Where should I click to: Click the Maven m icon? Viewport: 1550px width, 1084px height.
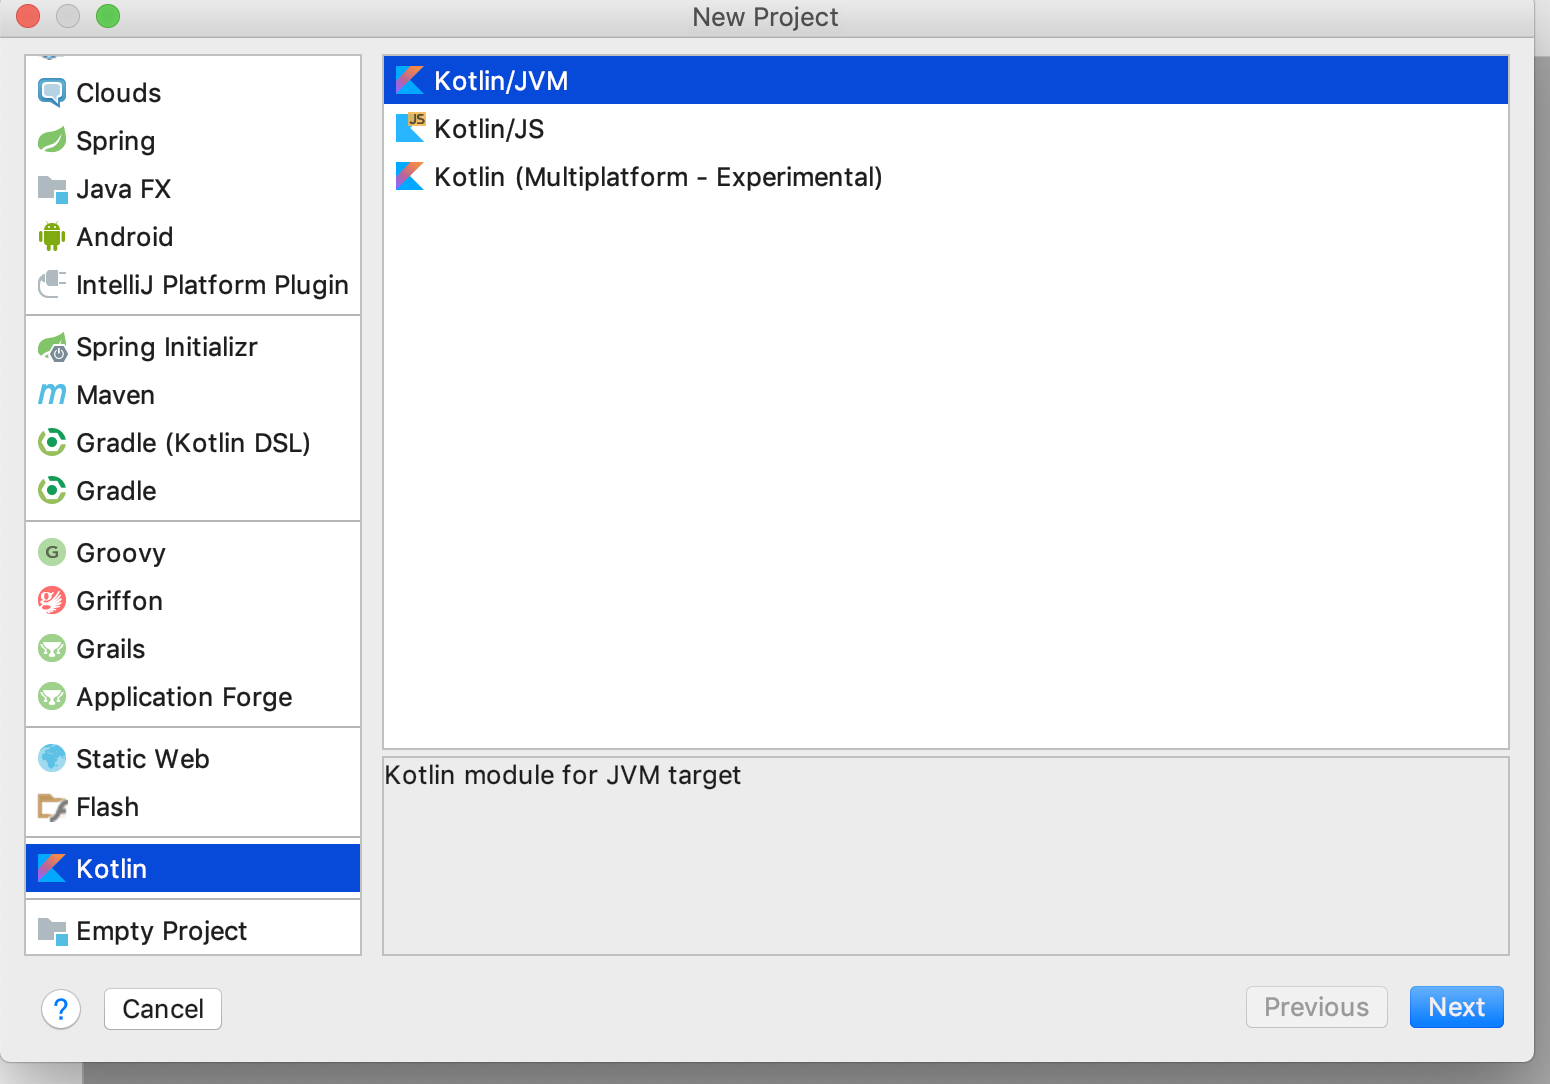52,395
